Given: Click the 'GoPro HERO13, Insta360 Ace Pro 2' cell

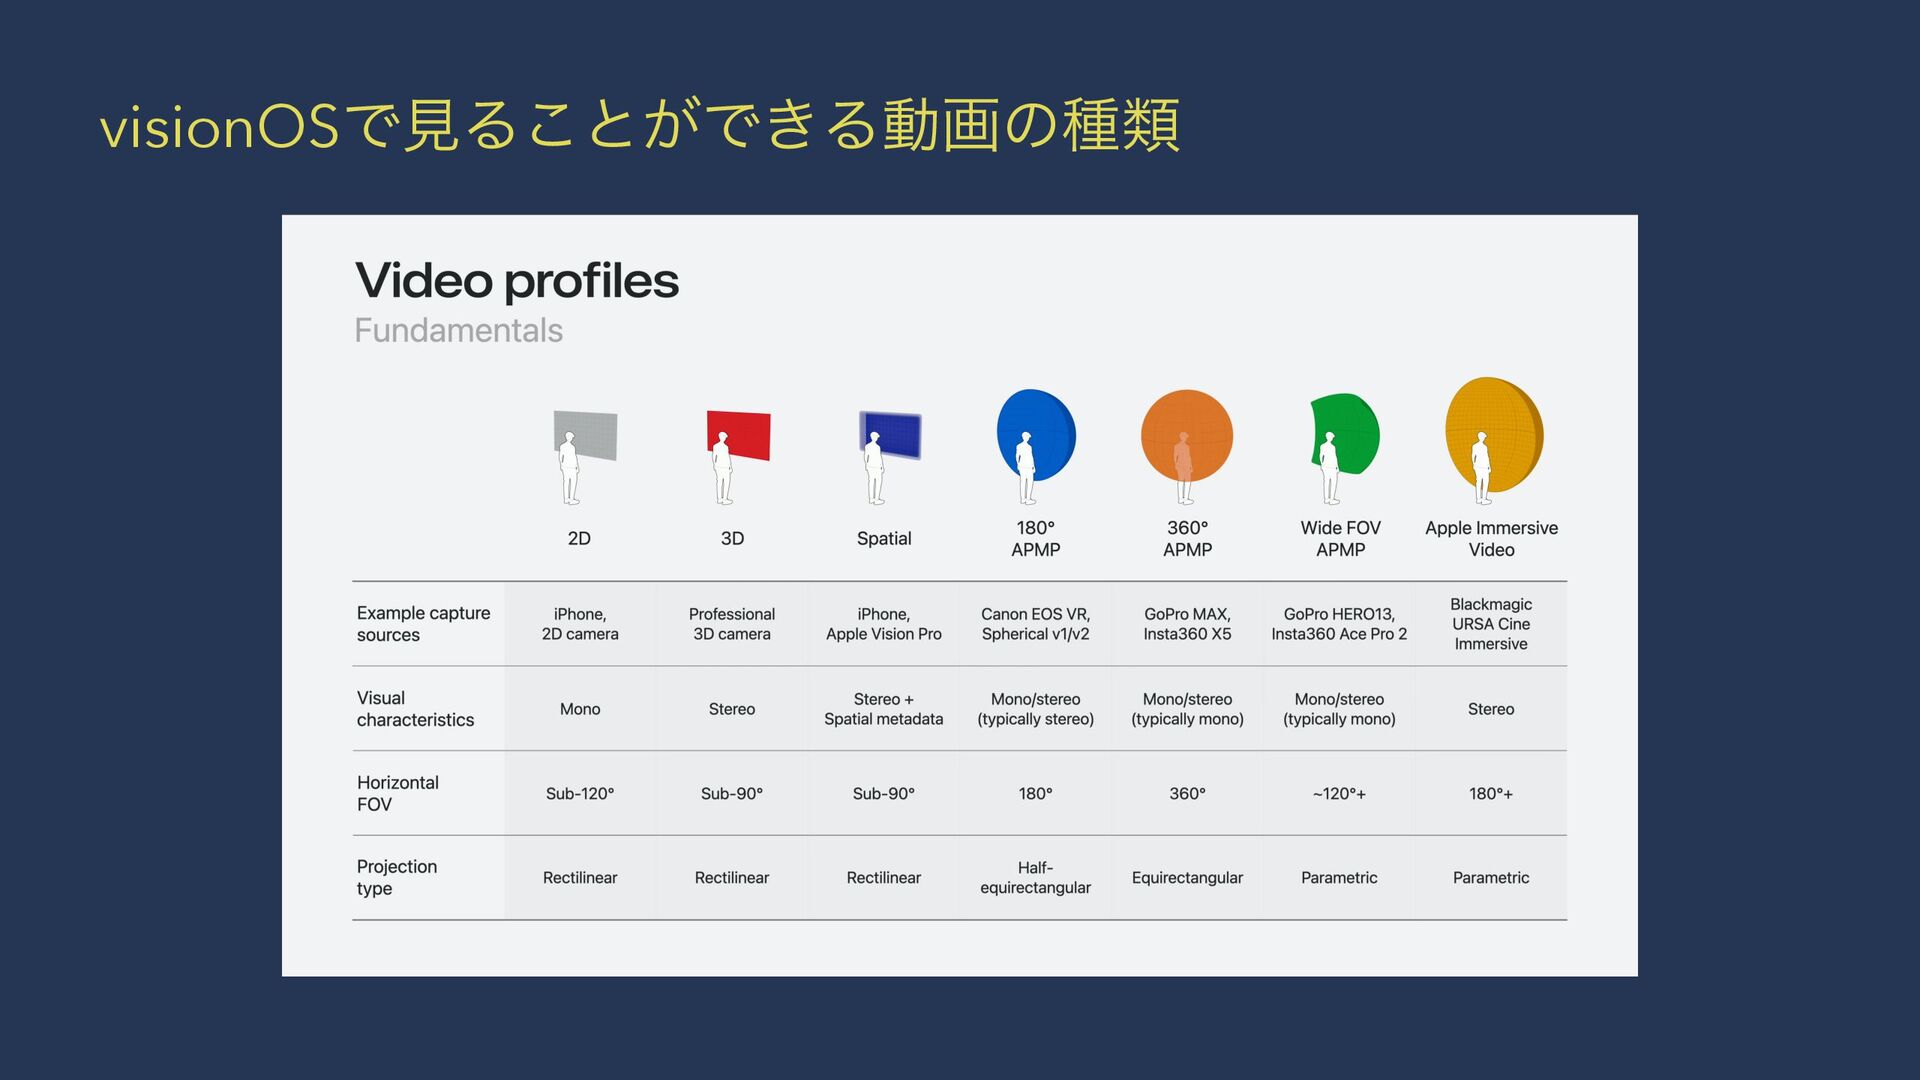Looking at the screenshot, I should tap(1339, 624).
